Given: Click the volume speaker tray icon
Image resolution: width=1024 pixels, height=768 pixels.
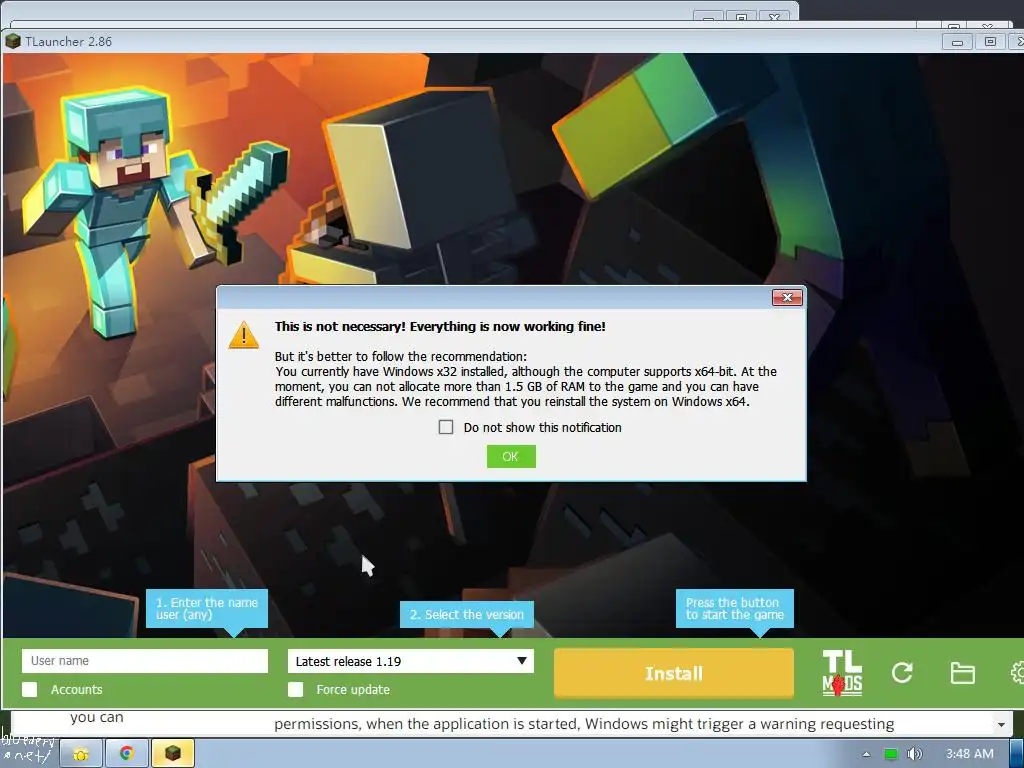Looking at the screenshot, I should coord(914,754).
